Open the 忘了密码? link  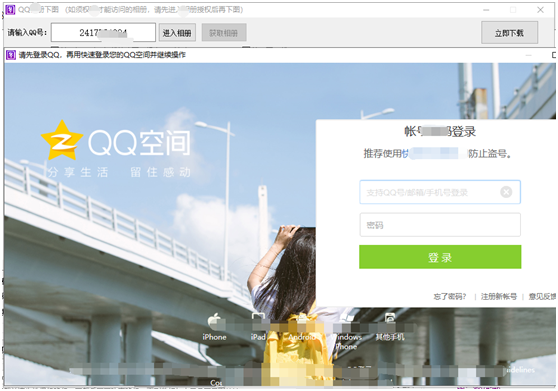449,296
